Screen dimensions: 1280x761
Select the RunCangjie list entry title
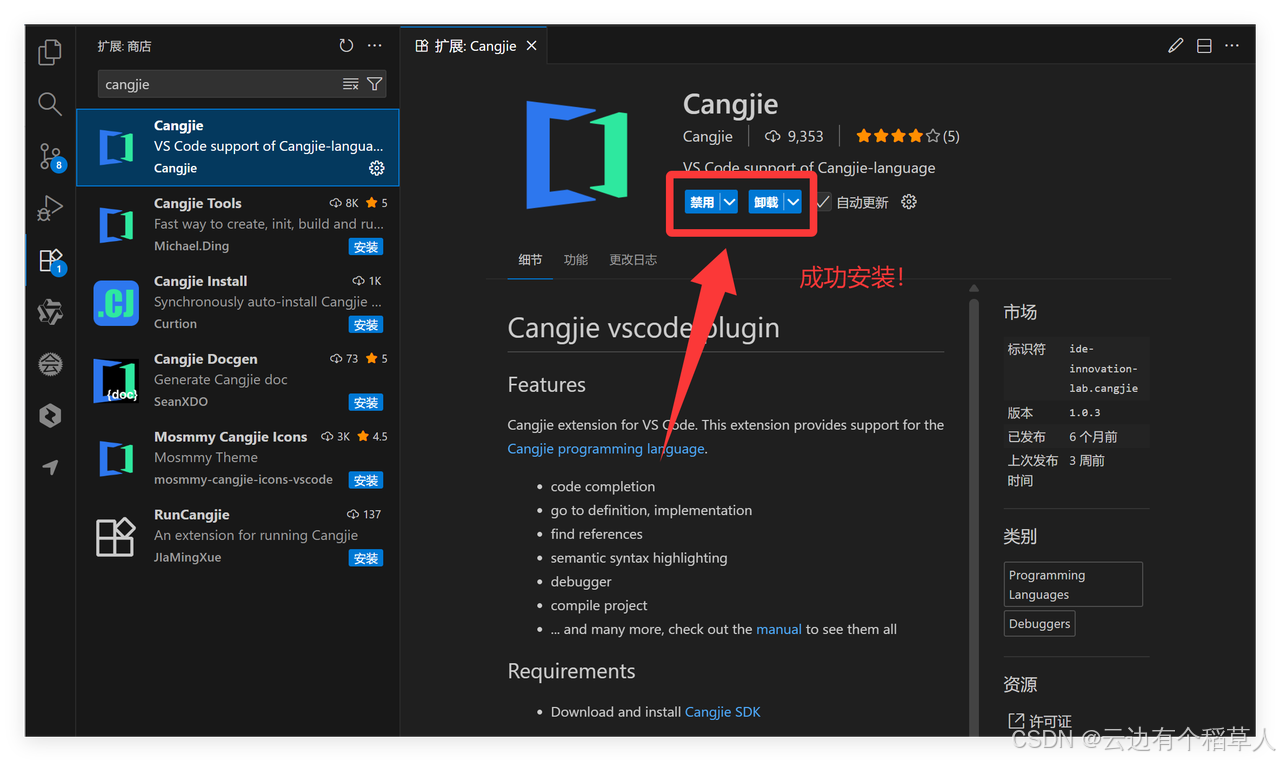pyautogui.click(x=192, y=515)
